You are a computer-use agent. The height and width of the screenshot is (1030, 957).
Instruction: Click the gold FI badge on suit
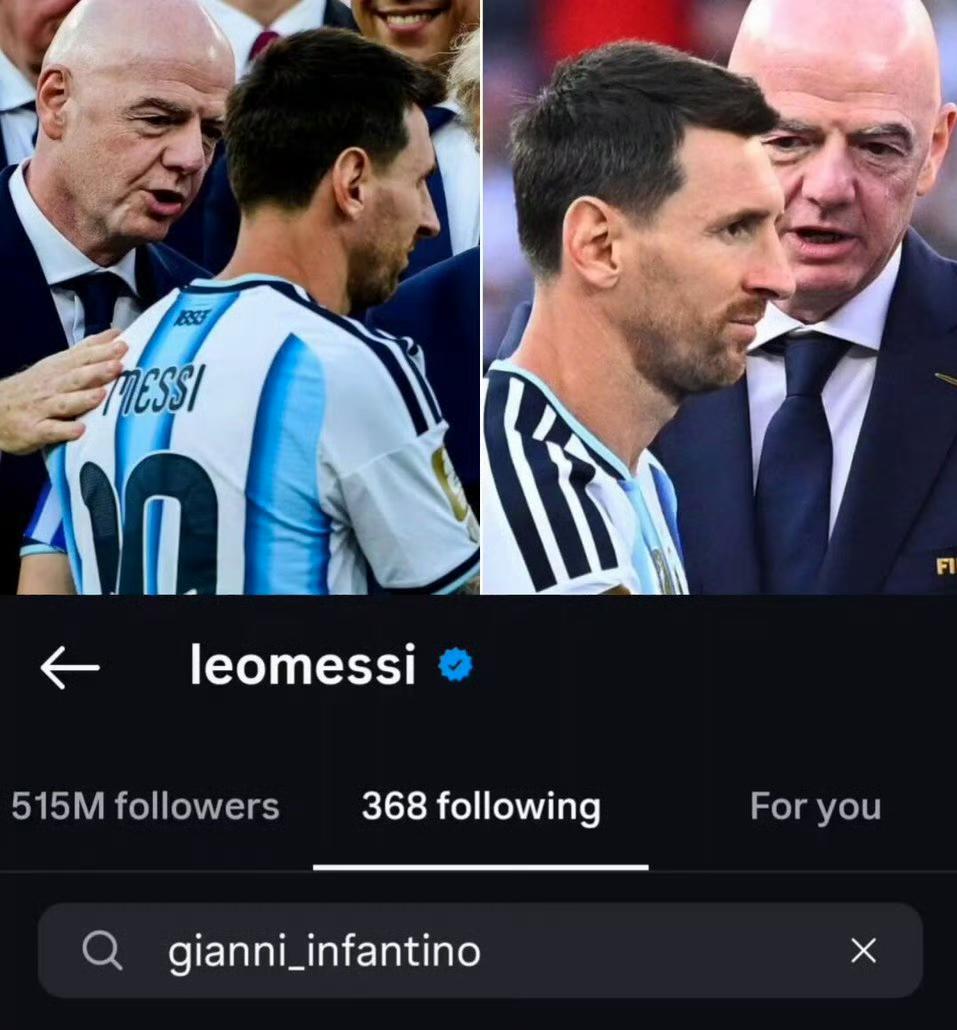click(x=946, y=566)
